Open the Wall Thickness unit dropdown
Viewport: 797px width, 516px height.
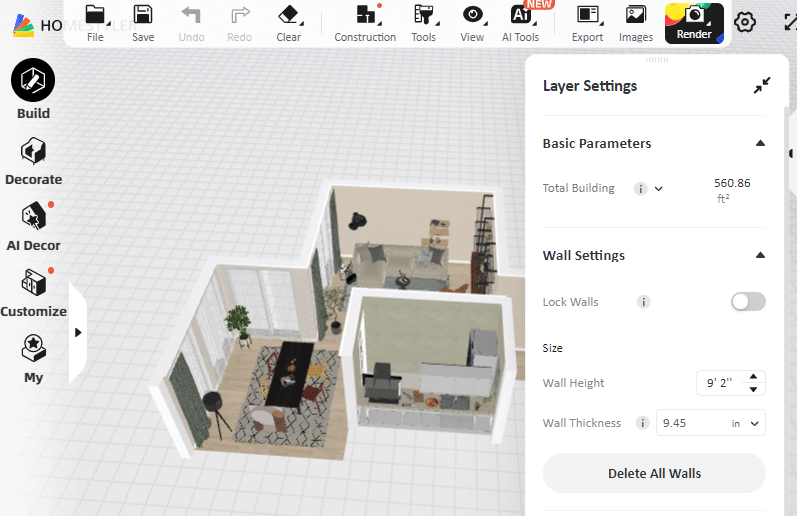click(746, 424)
